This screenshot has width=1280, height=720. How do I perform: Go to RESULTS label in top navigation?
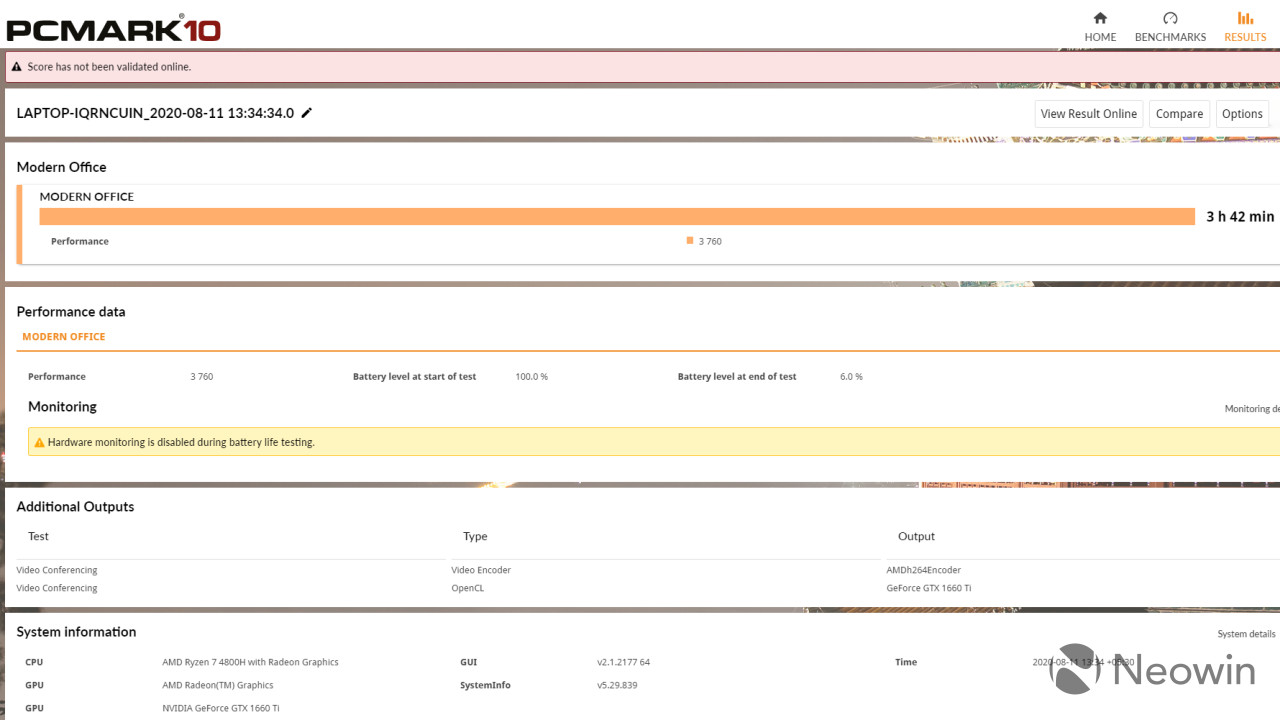tap(1245, 37)
